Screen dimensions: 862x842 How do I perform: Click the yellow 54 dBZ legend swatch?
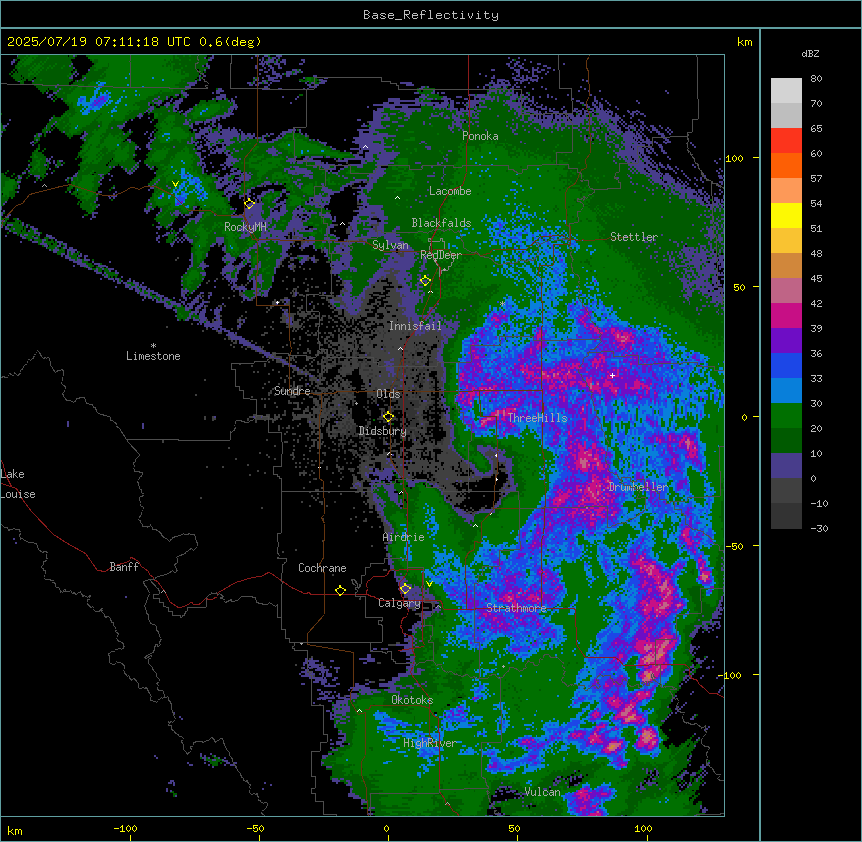(786, 216)
